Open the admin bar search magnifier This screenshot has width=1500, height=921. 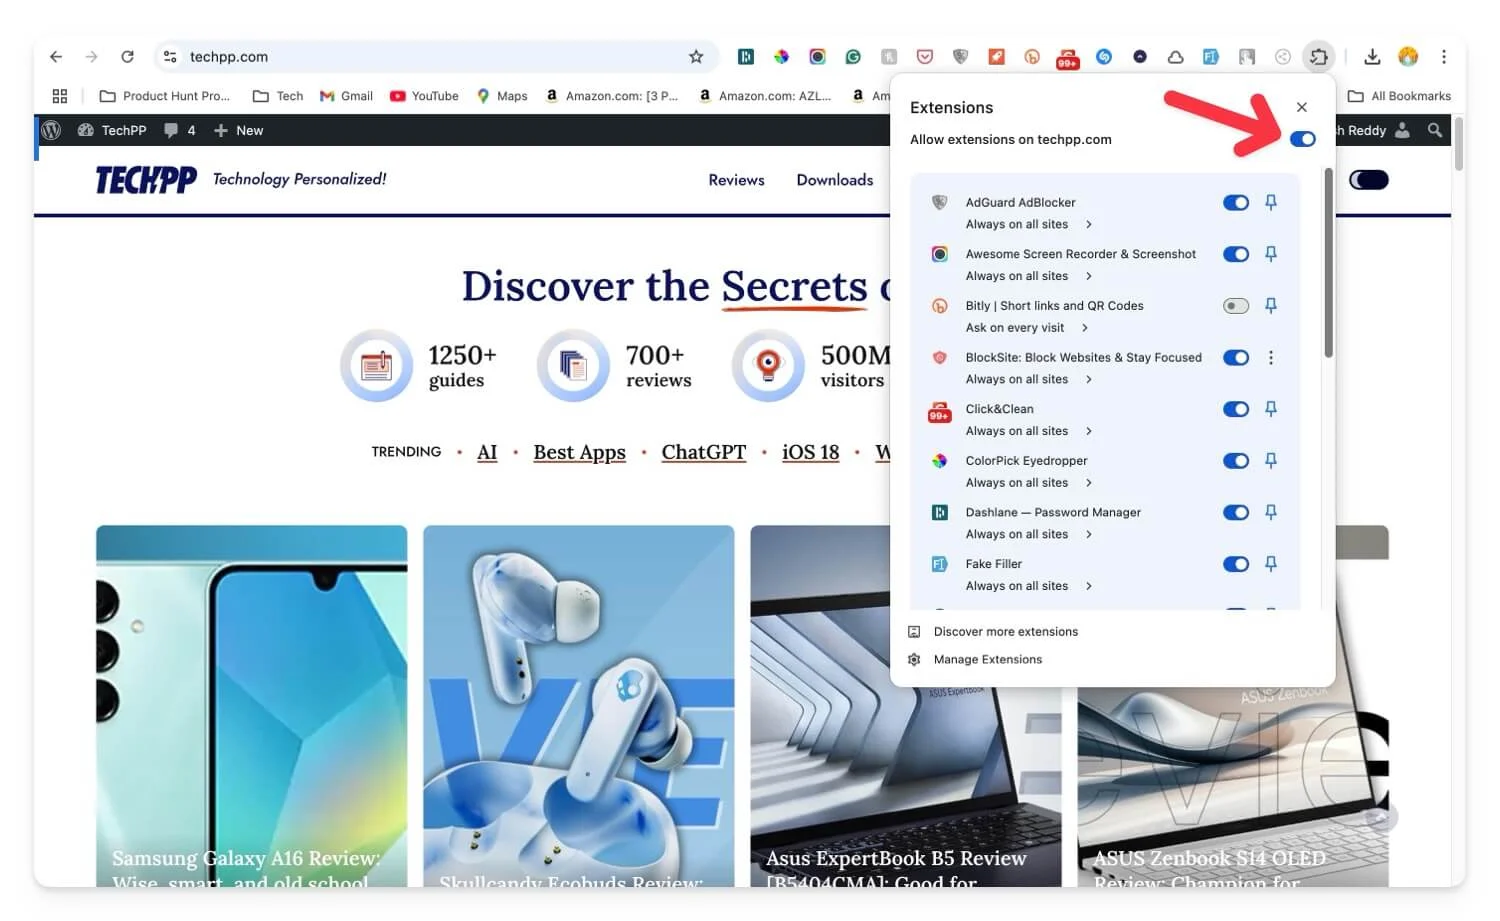[1435, 130]
